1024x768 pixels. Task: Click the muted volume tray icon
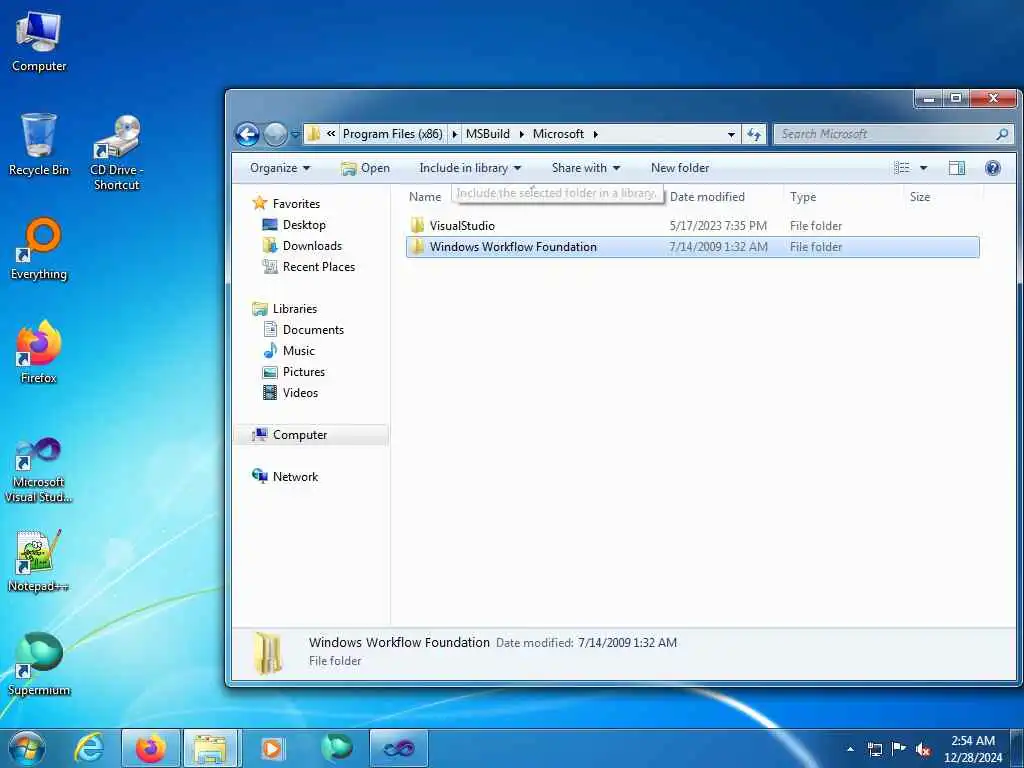(x=923, y=749)
